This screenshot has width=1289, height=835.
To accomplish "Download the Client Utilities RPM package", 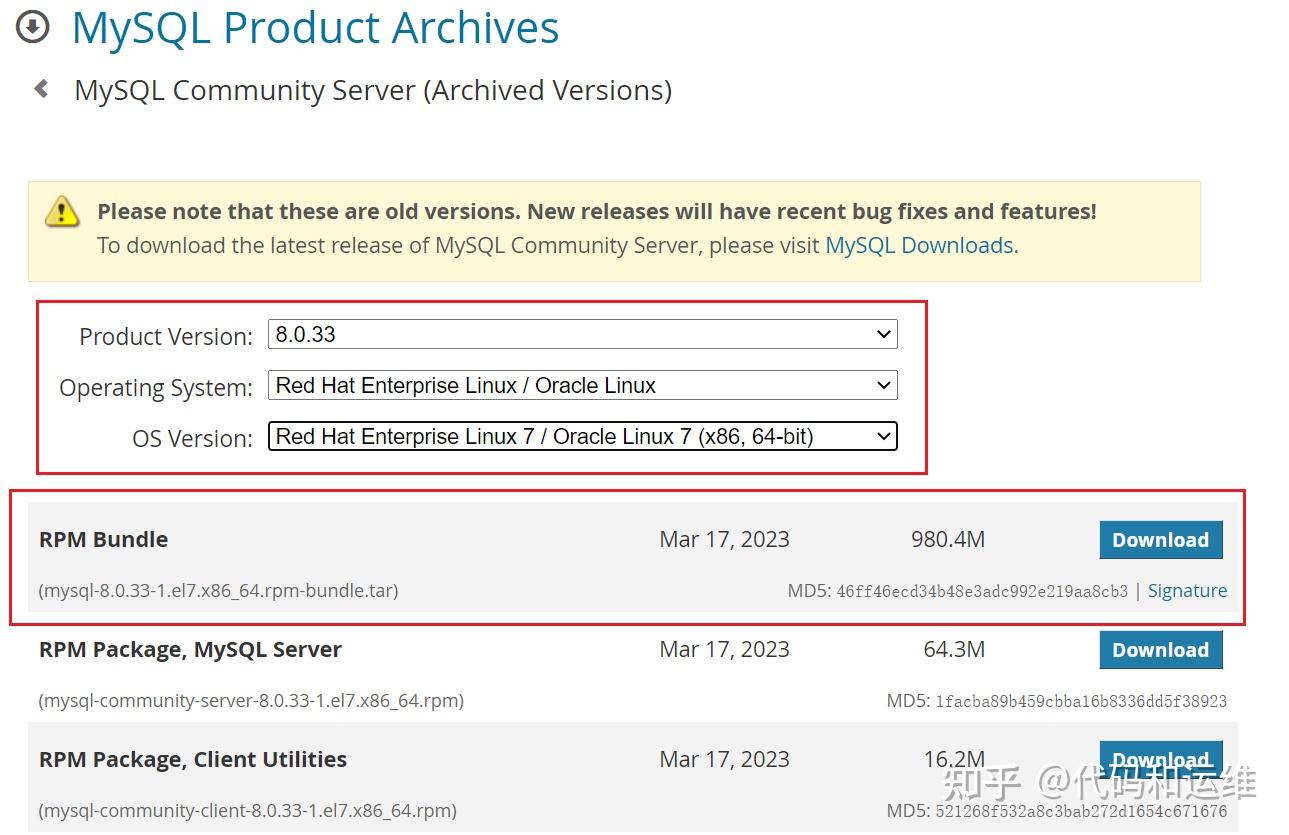I will click(x=1160, y=758).
